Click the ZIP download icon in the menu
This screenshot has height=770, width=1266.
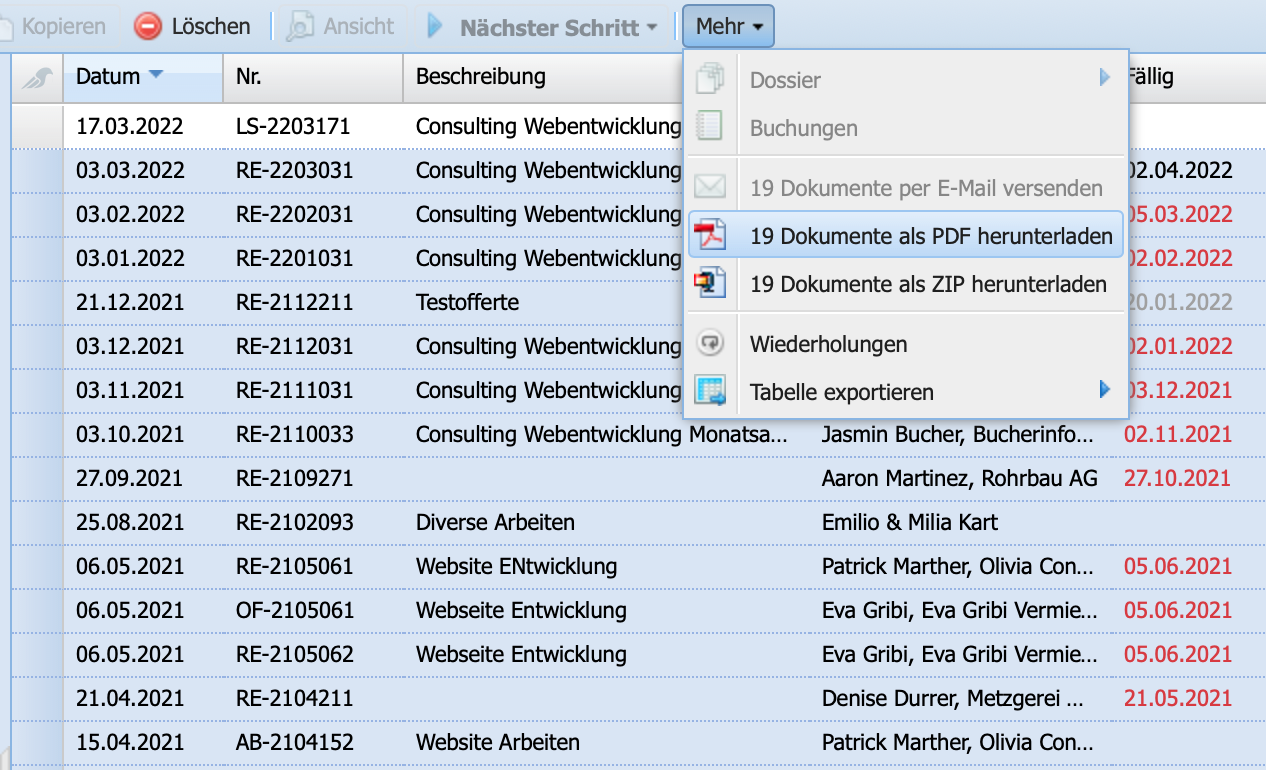tap(712, 283)
